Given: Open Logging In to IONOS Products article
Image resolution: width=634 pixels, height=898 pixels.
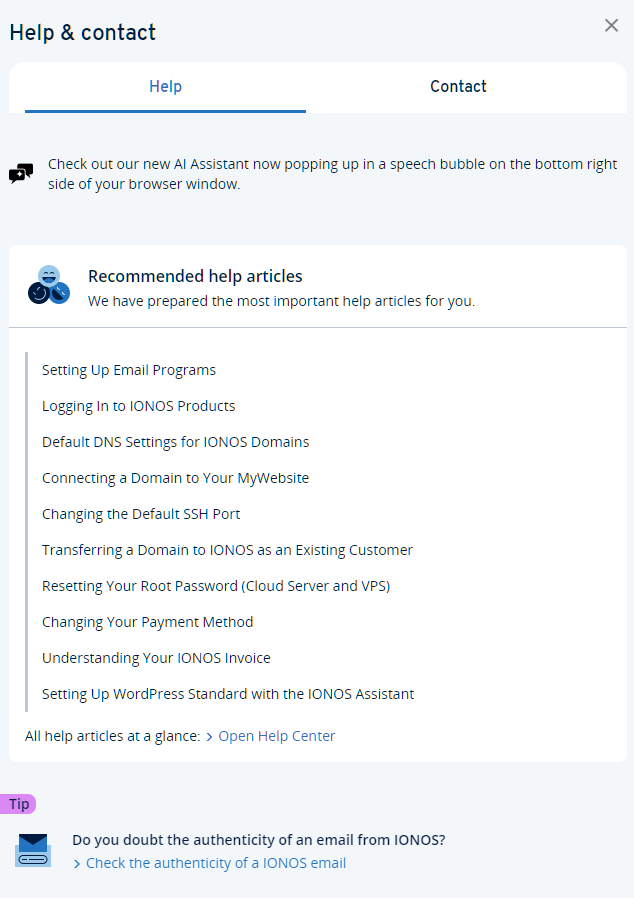Looking at the screenshot, I should (x=138, y=406).
